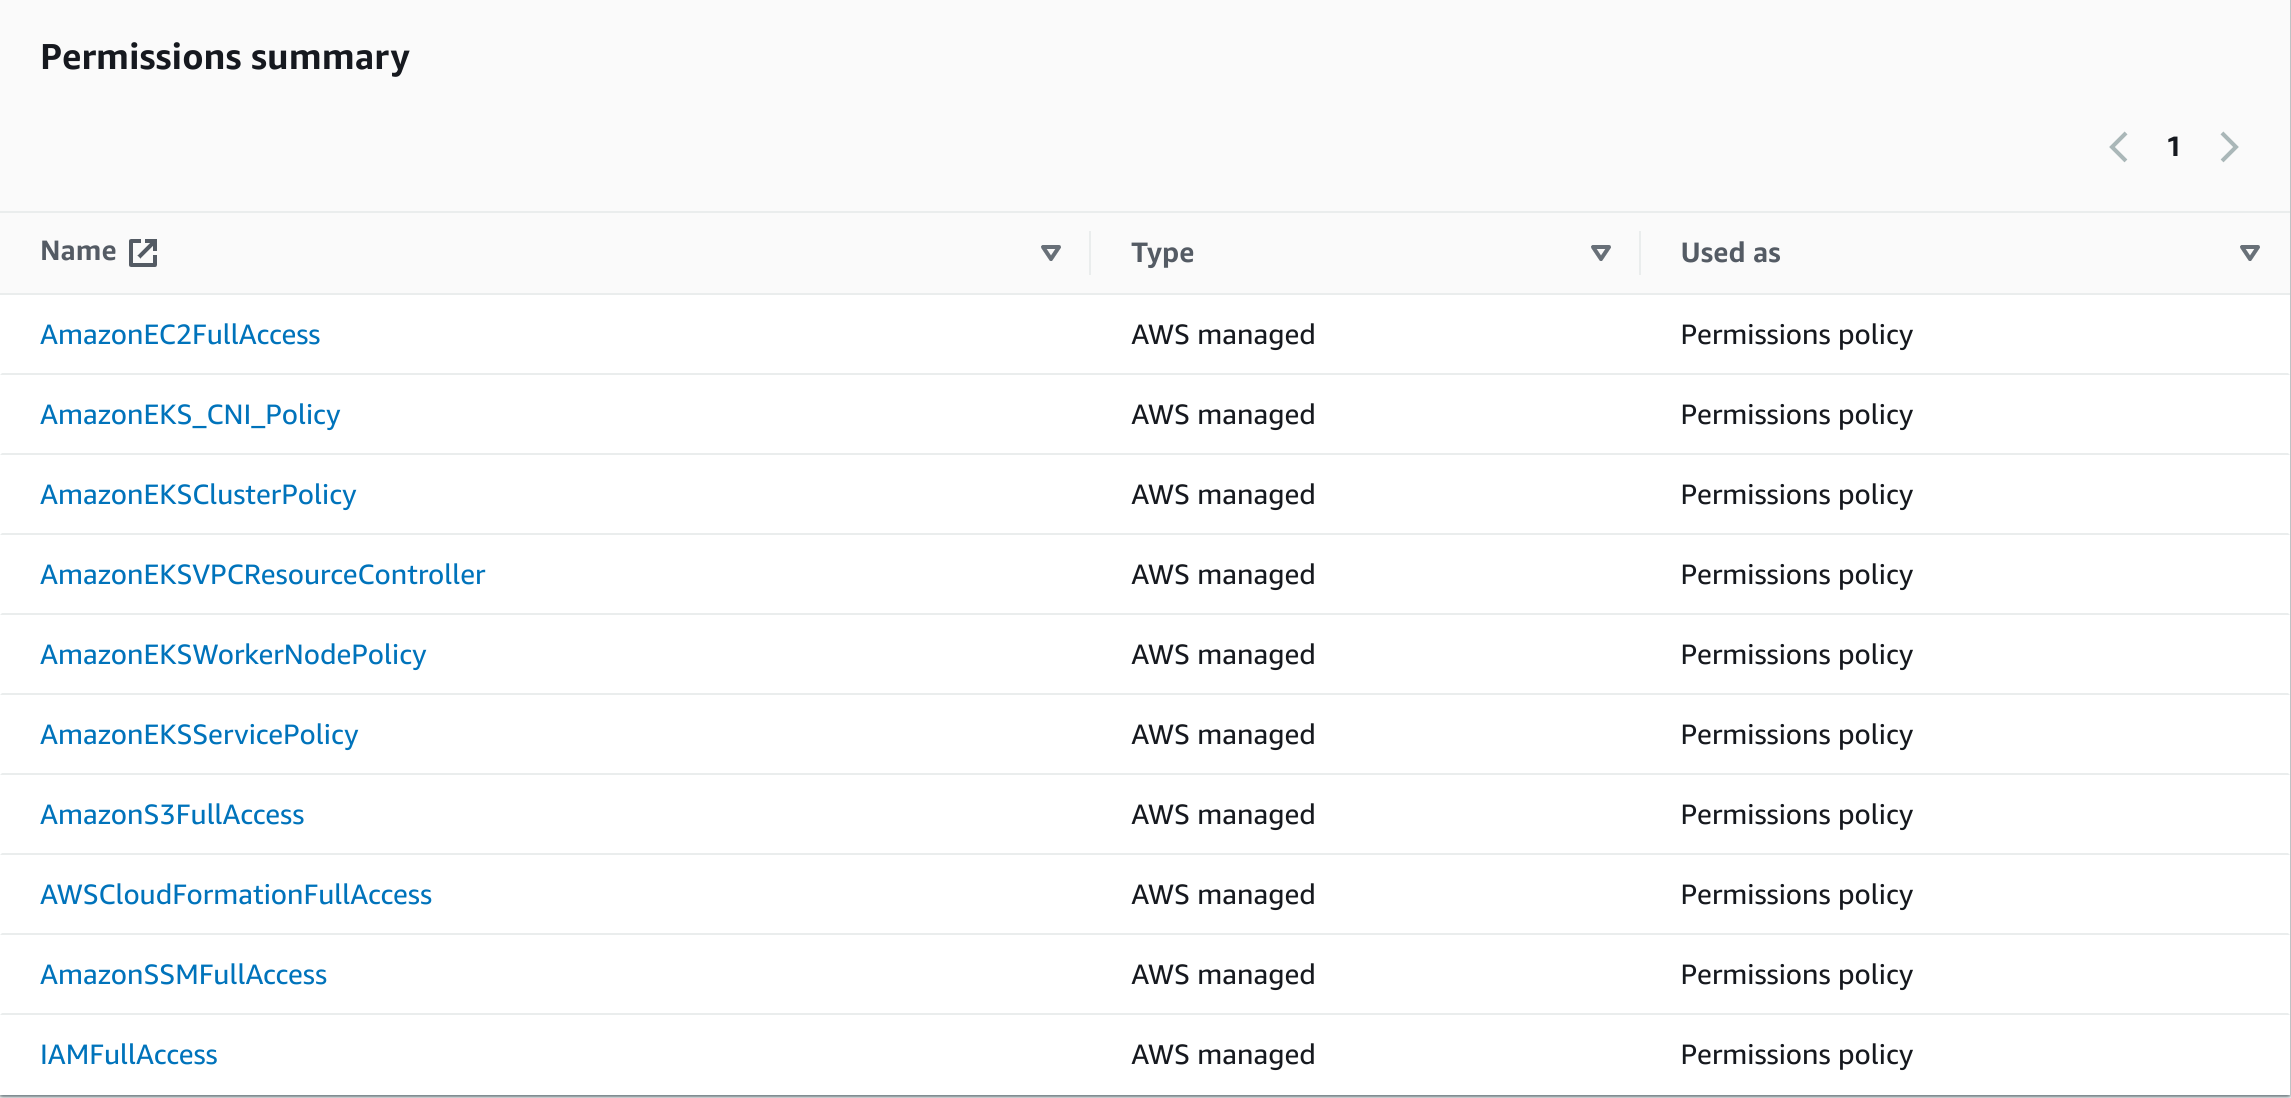The height and width of the screenshot is (1098, 2291).
Task: Go to next page with right chevron
Action: coord(2229,147)
